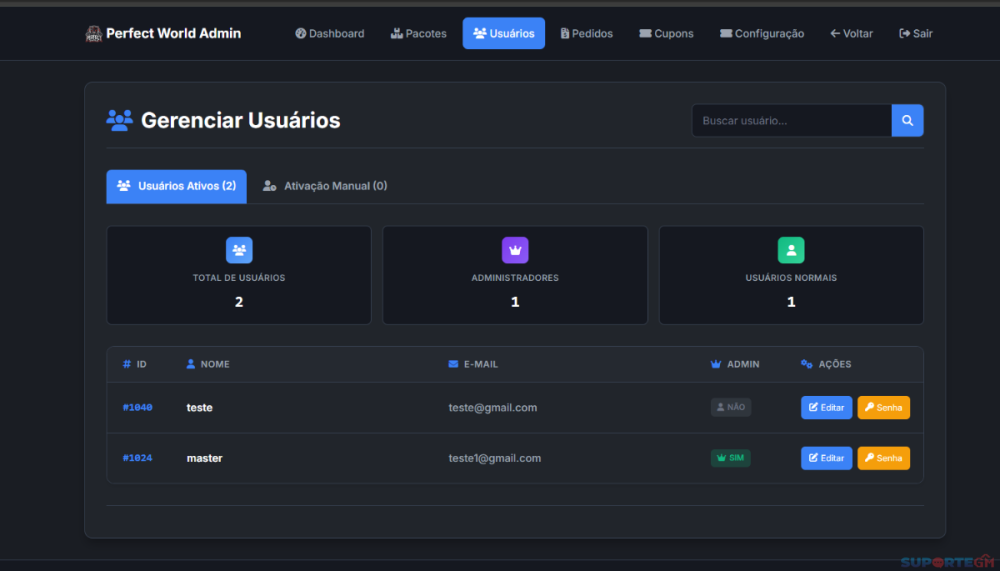
Task: Click the magnifying glass search button
Action: coord(907,121)
